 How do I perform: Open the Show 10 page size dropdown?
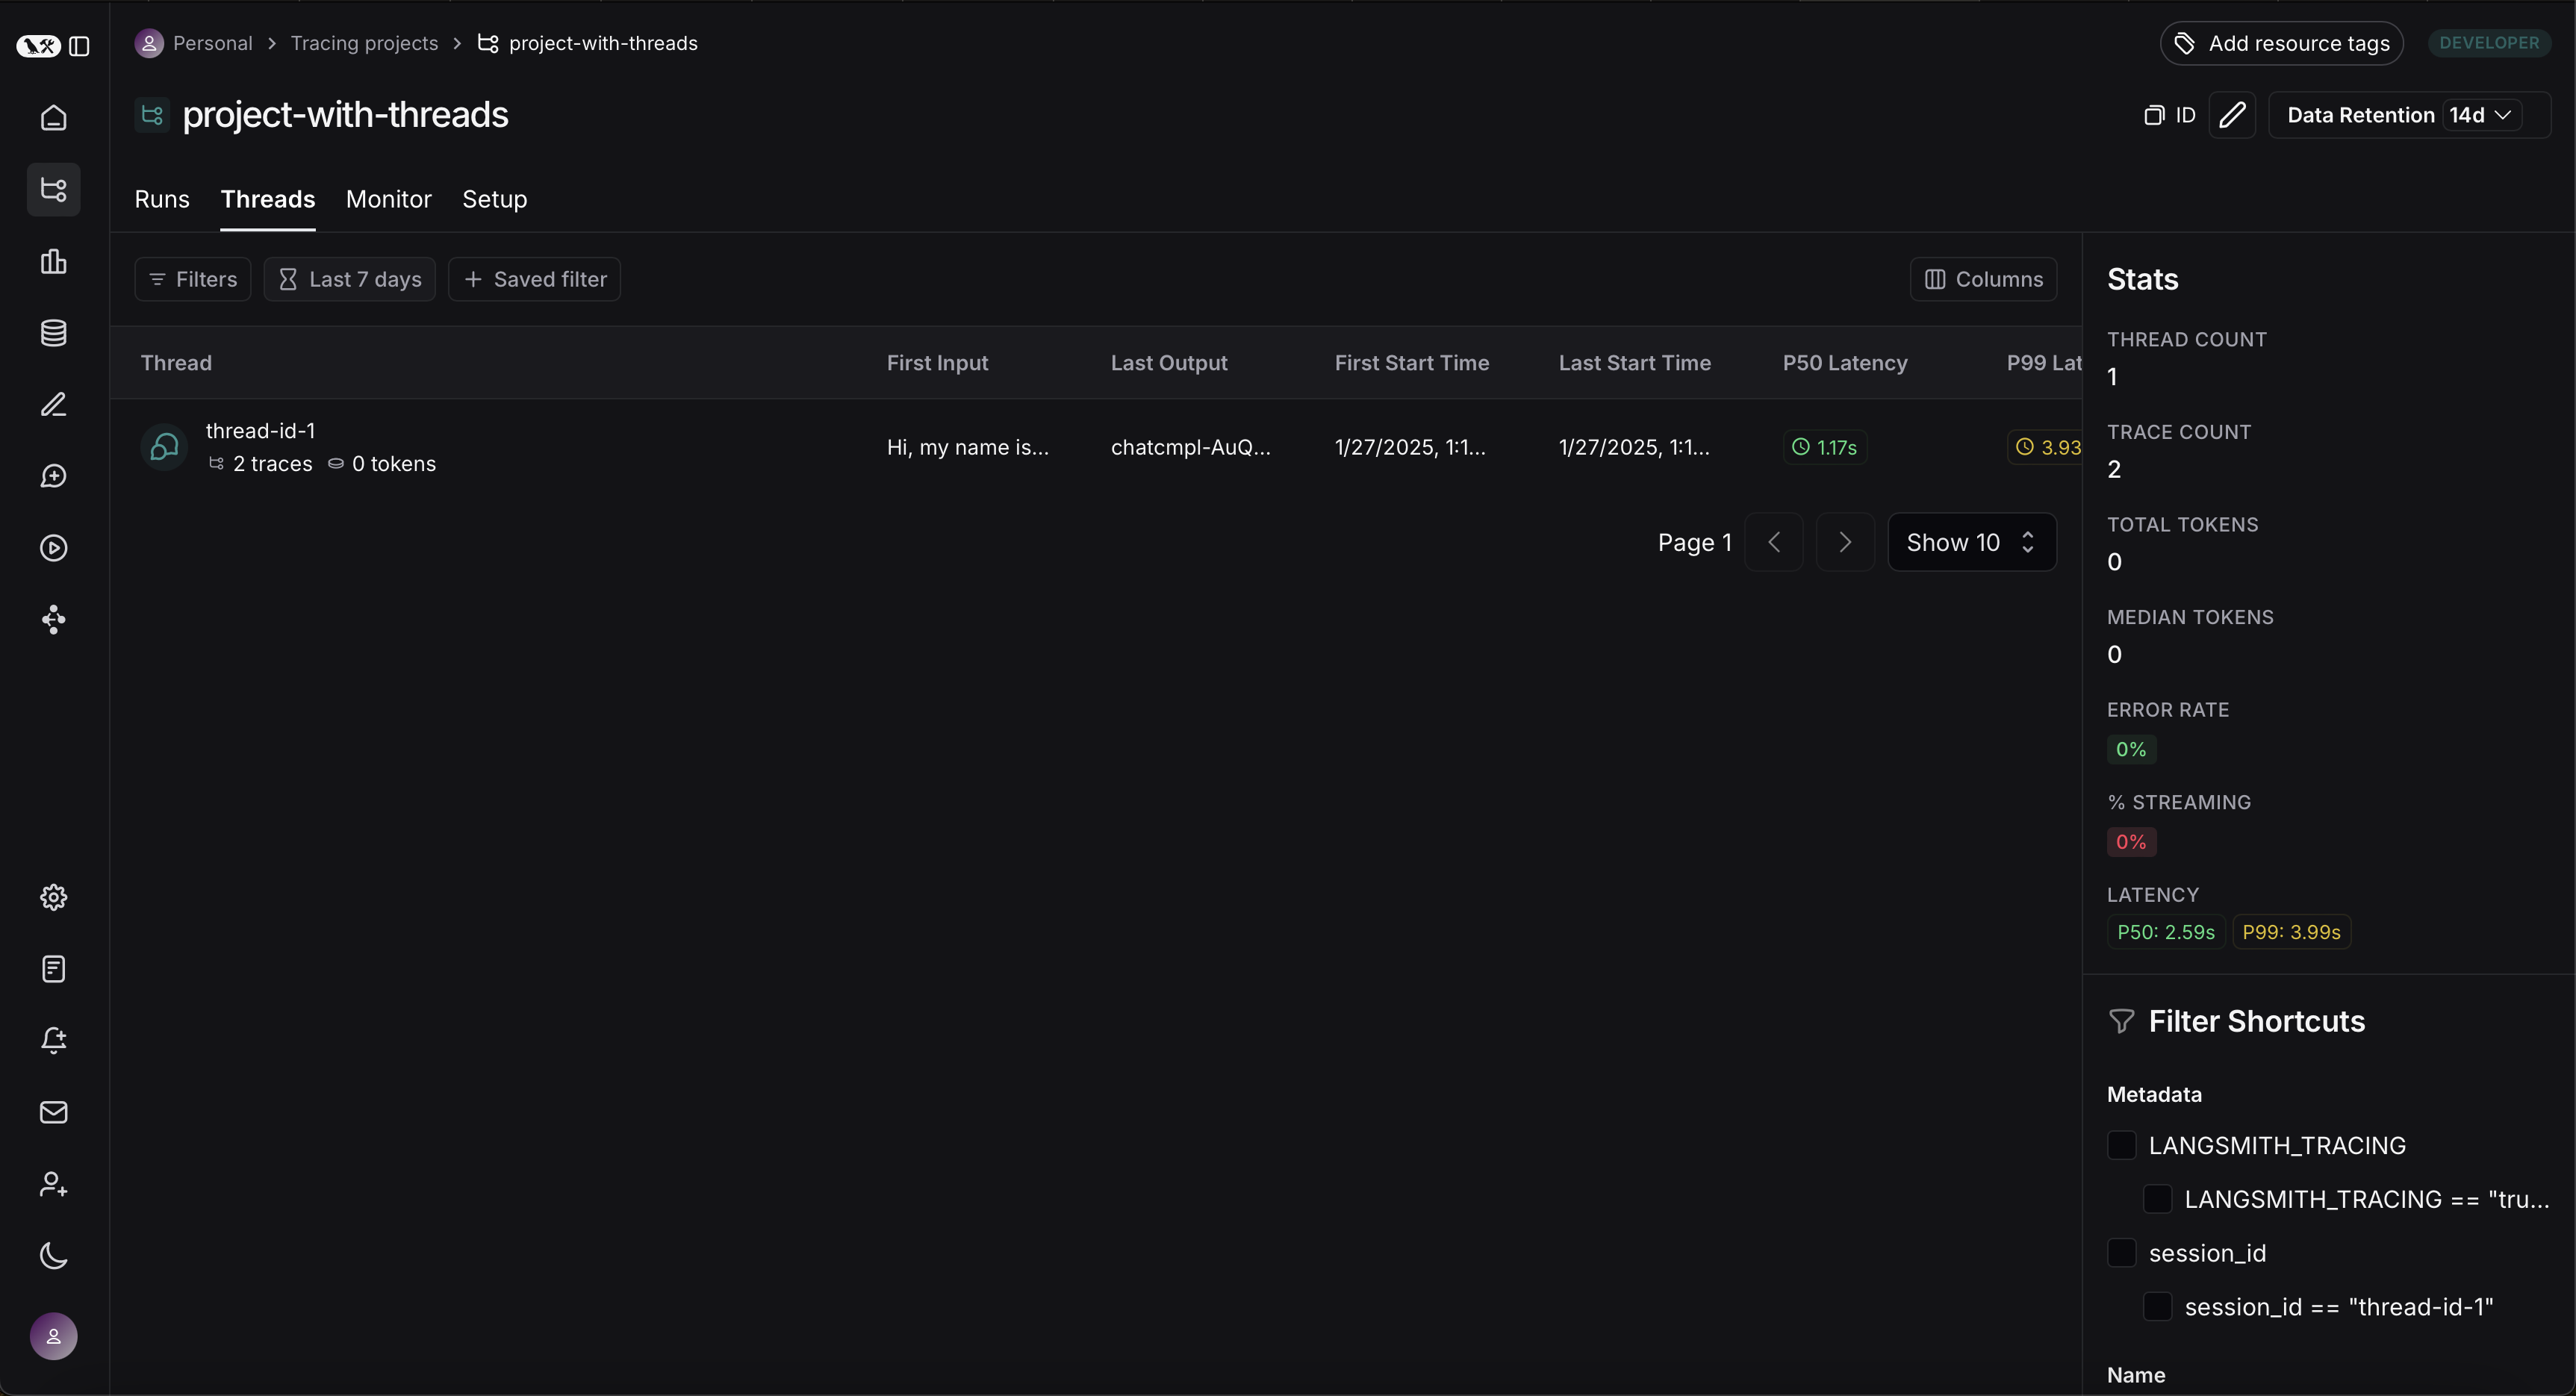click(x=1971, y=542)
